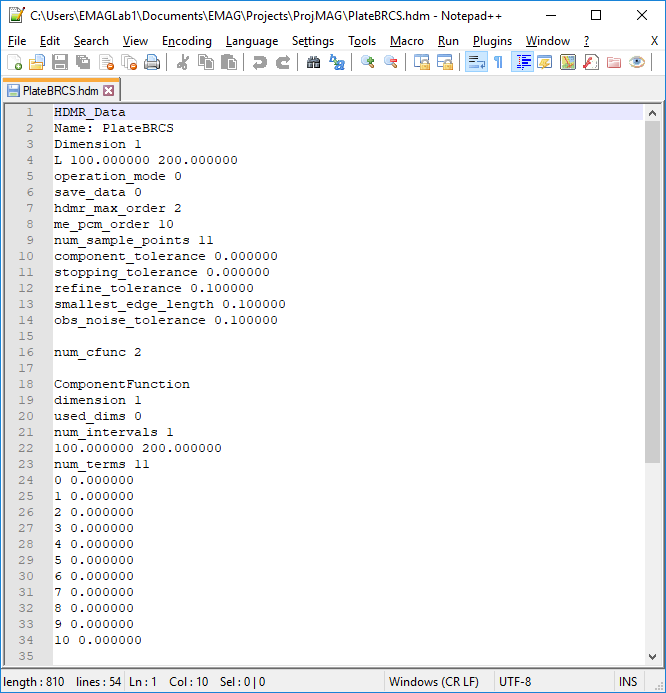Screen dimensions: 666x693
Task: Open the ? help menu
Action: (586, 41)
